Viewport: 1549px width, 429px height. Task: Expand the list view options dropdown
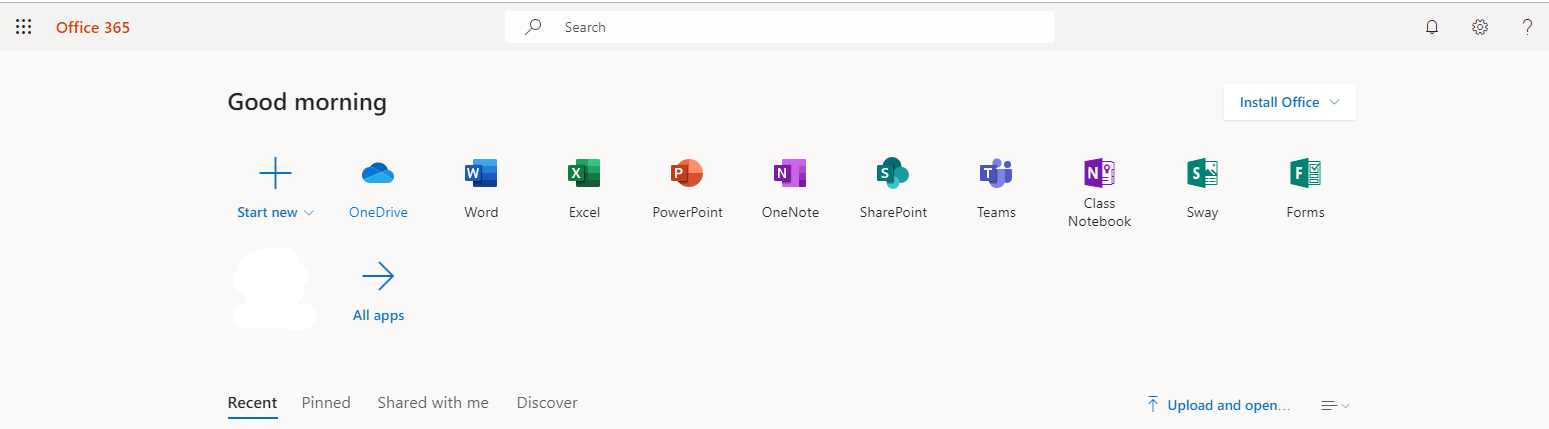click(1335, 405)
